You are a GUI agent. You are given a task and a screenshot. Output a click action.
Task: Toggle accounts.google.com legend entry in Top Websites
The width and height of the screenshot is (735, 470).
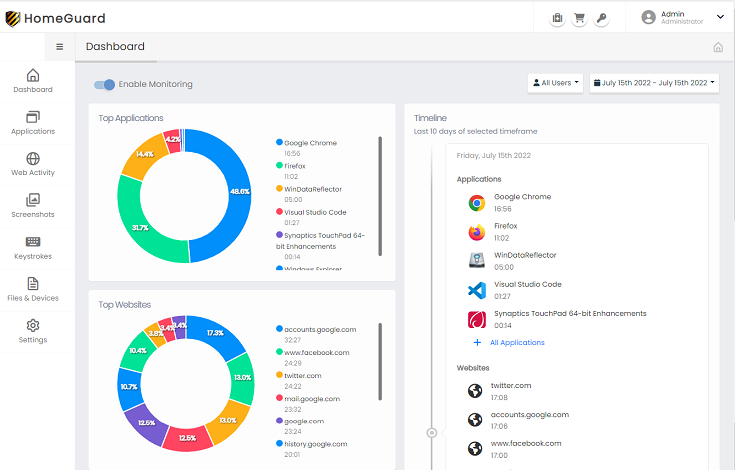[x=316, y=329]
